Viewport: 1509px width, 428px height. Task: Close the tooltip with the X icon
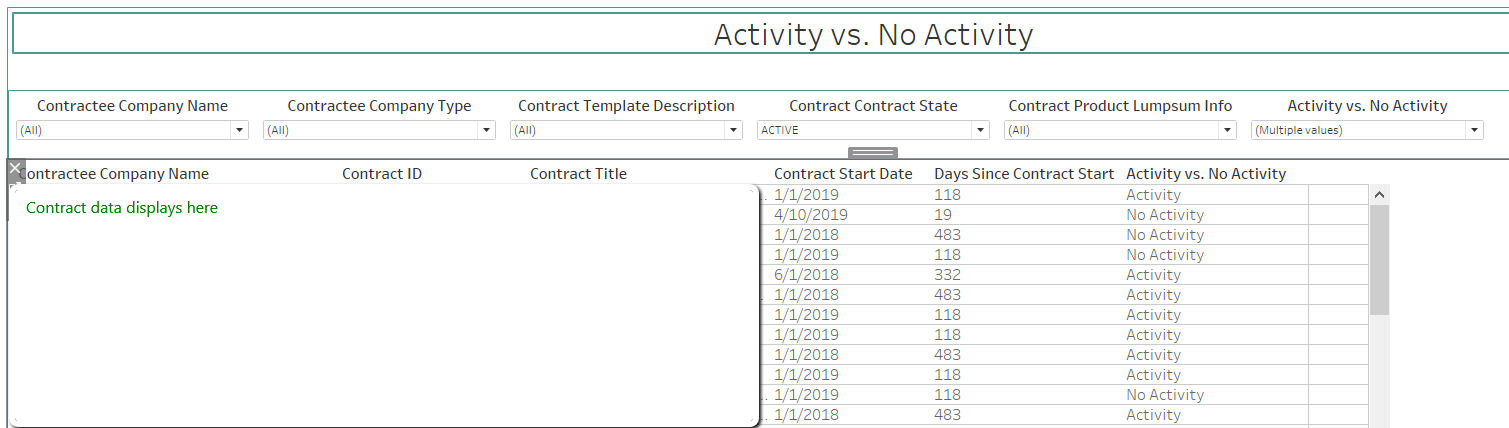[15, 168]
